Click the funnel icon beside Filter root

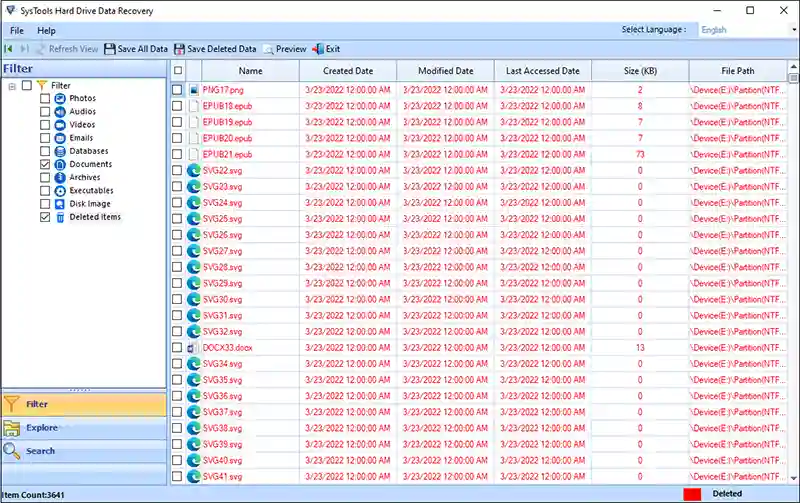click(x=42, y=85)
